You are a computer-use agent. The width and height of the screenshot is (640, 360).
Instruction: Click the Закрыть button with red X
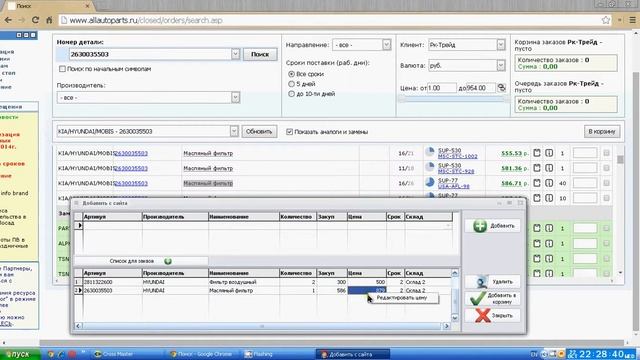[492, 316]
